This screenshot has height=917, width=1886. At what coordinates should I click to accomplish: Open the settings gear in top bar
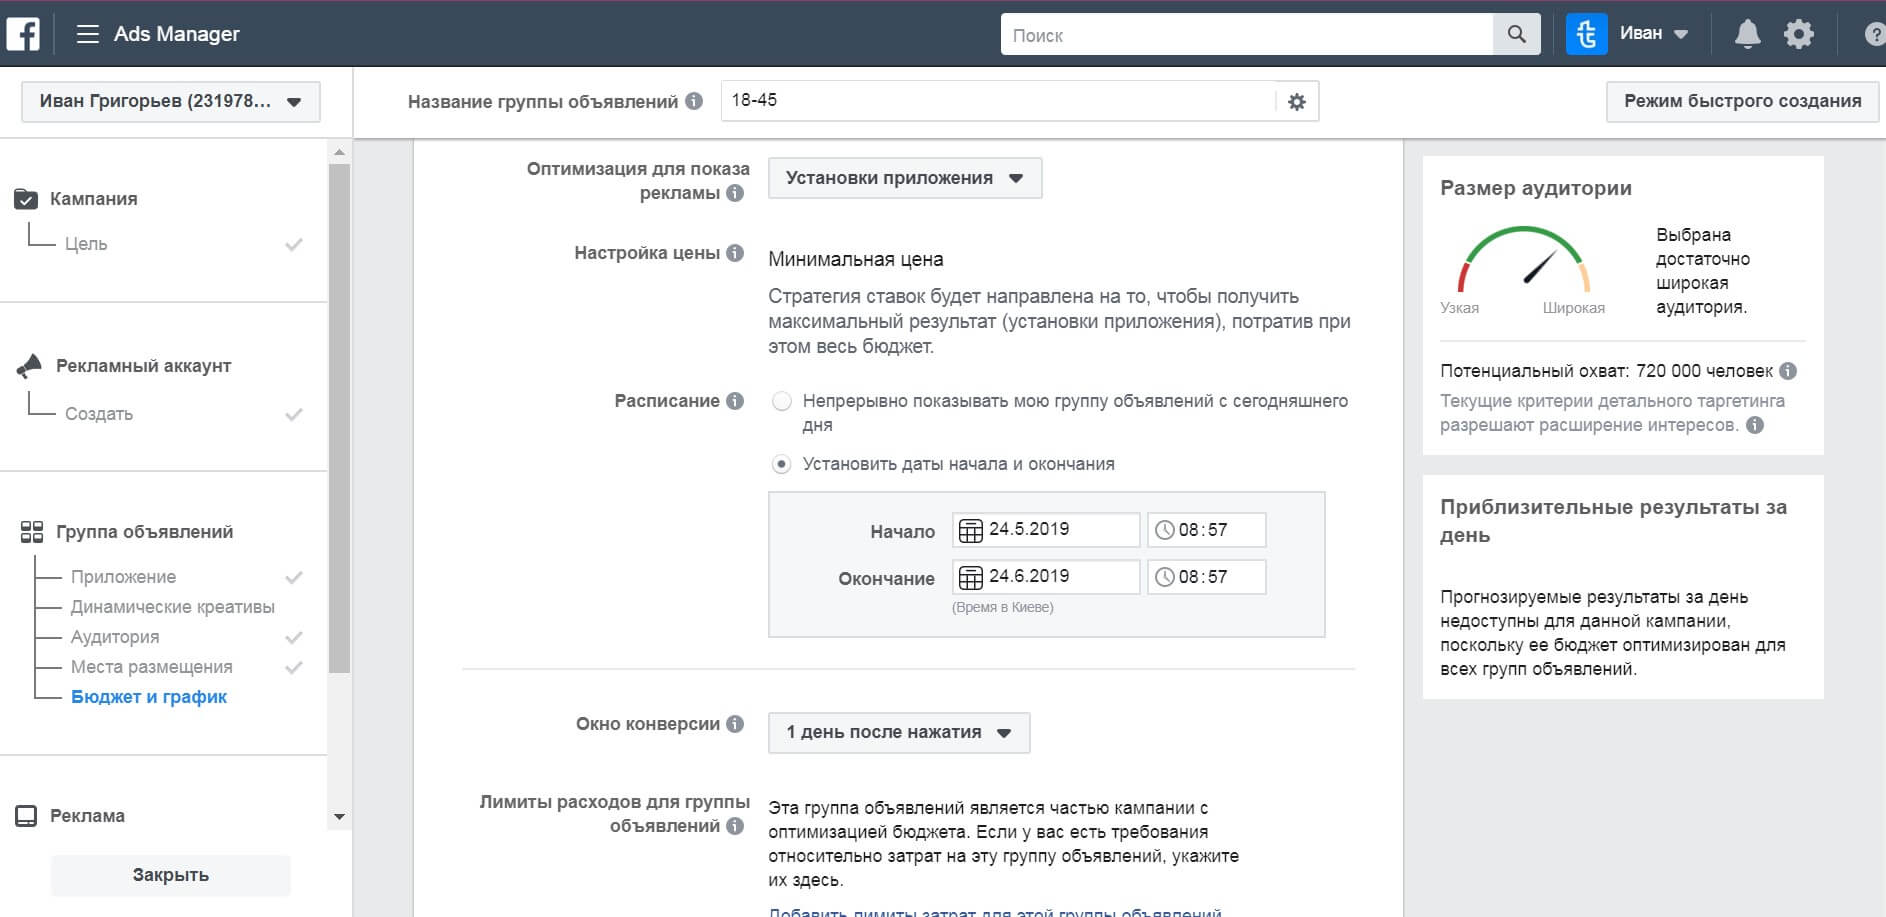[1799, 34]
